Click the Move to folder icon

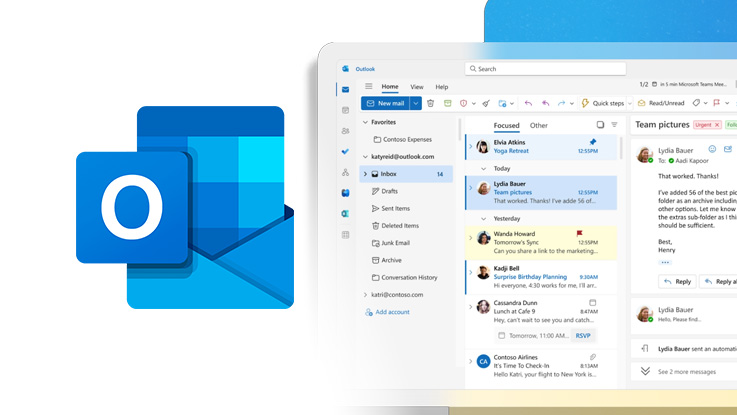(x=502, y=103)
